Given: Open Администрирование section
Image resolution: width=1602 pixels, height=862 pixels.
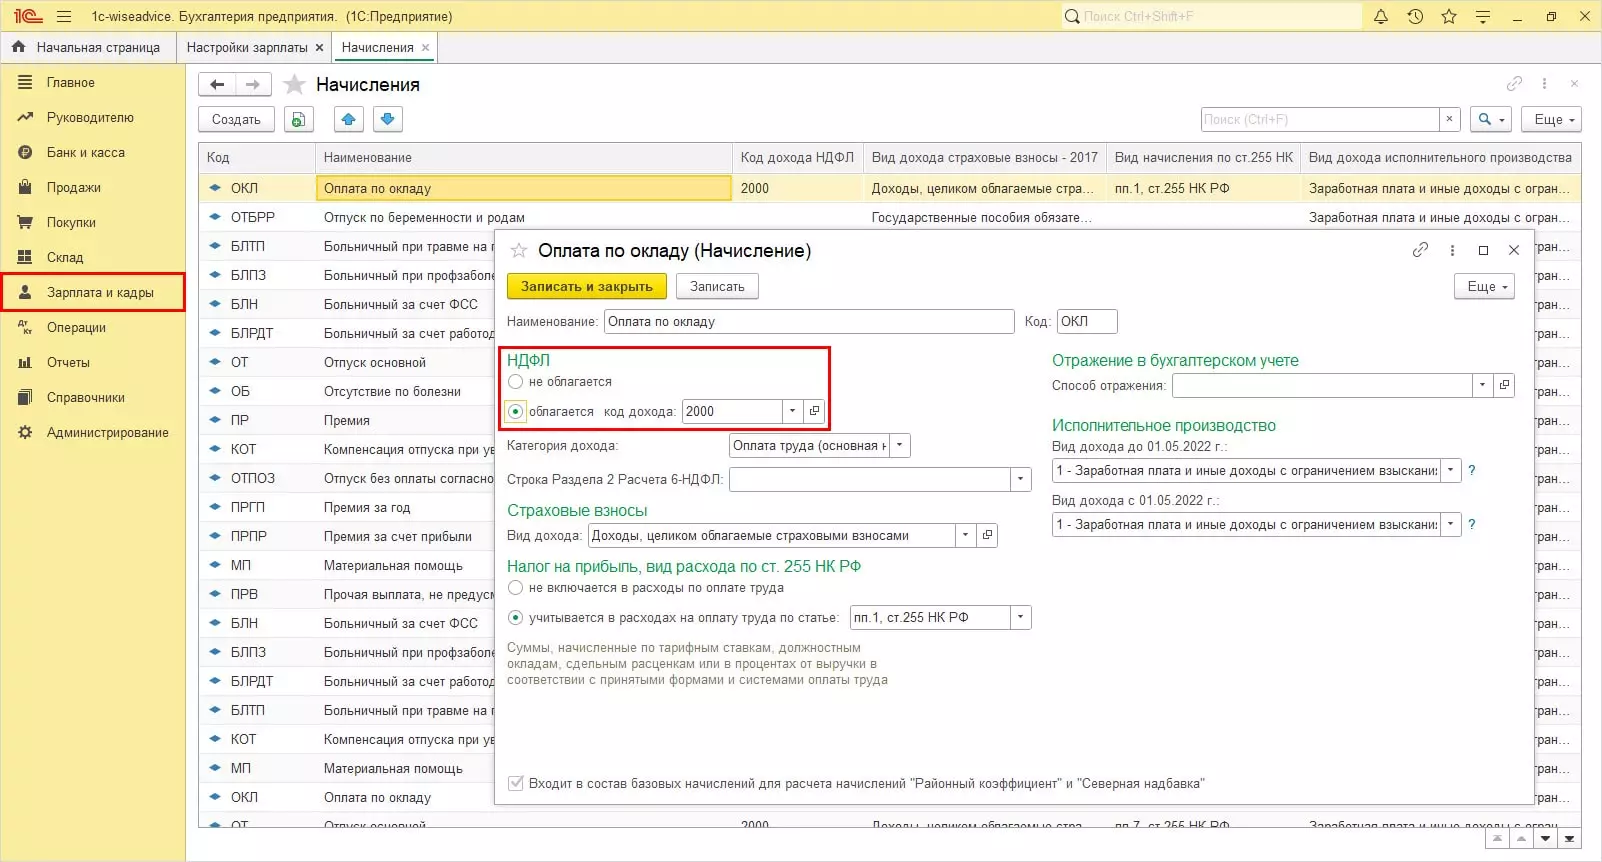Looking at the screenshot, I should [92, 433].
